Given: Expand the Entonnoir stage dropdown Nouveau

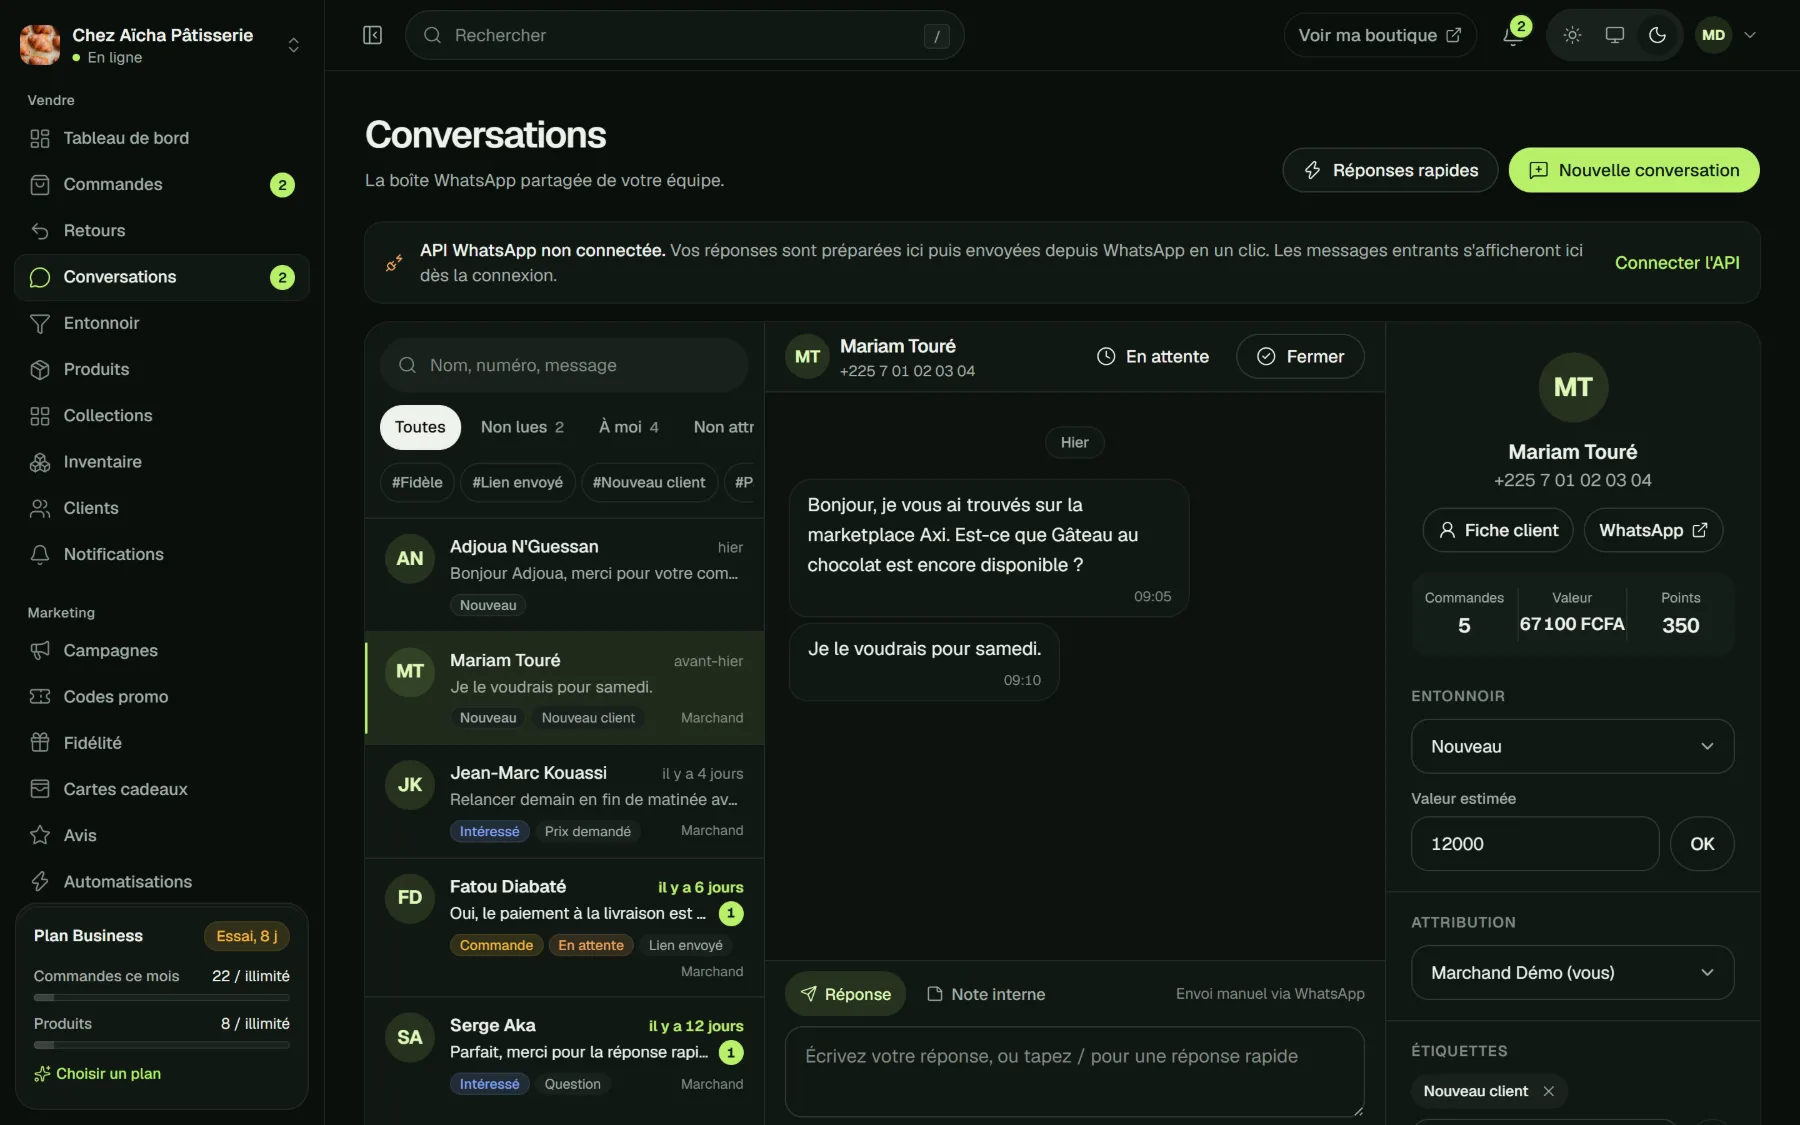Looking at the screenshot, I should click(x=1572, y=746).
